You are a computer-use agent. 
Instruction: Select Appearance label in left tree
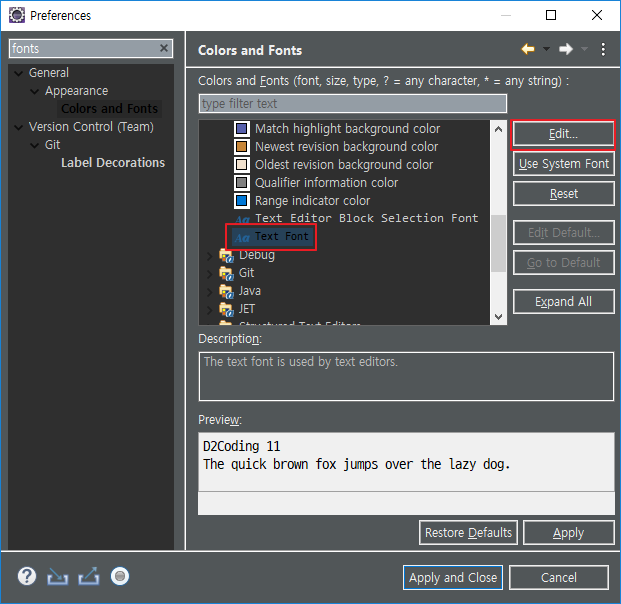click(76, 91)
